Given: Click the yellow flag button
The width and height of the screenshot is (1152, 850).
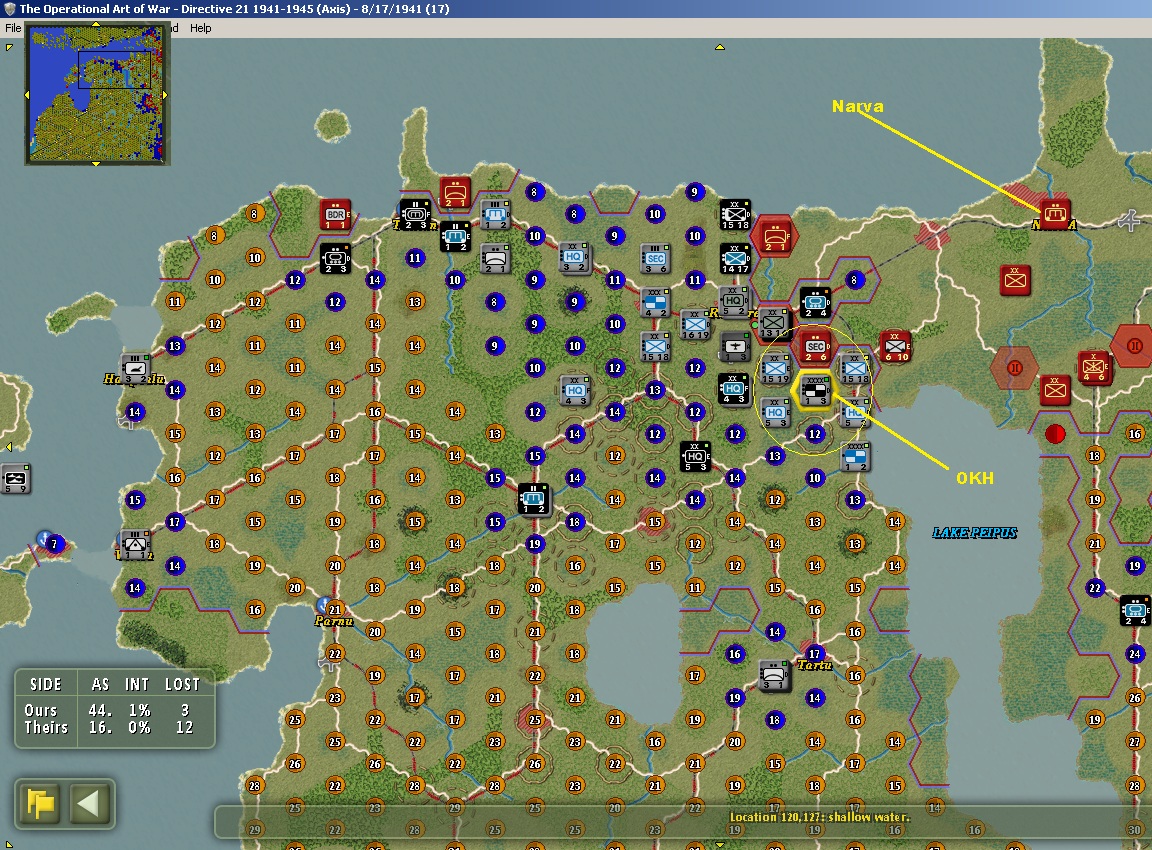Looking at the screenshot, I should (x=41, y=804).
